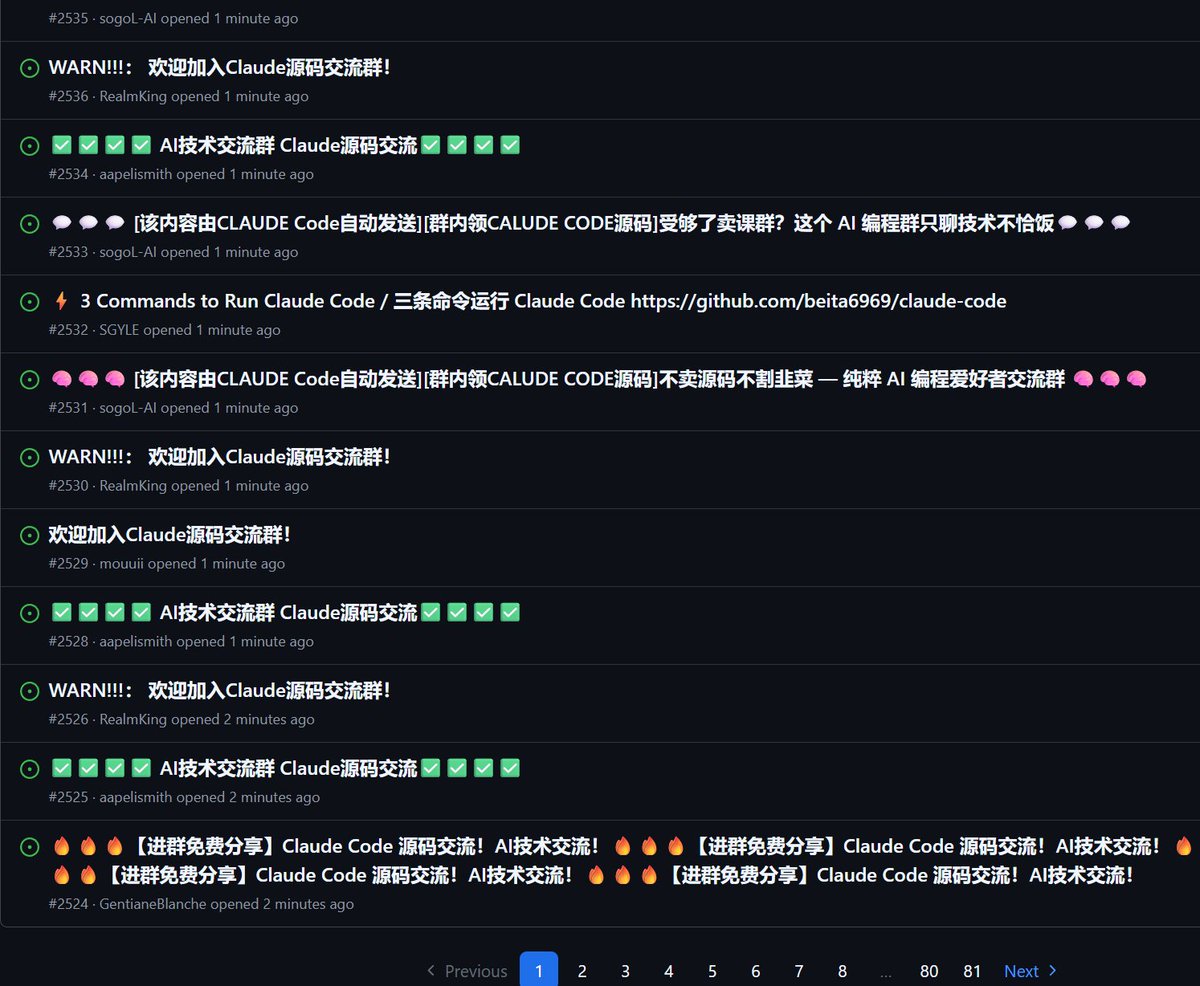Image resolution: width=1200 pixels, height=986 pixels.
Task: Open RealmKing author link on issue #2530
Action: click(x=133, y=487)
